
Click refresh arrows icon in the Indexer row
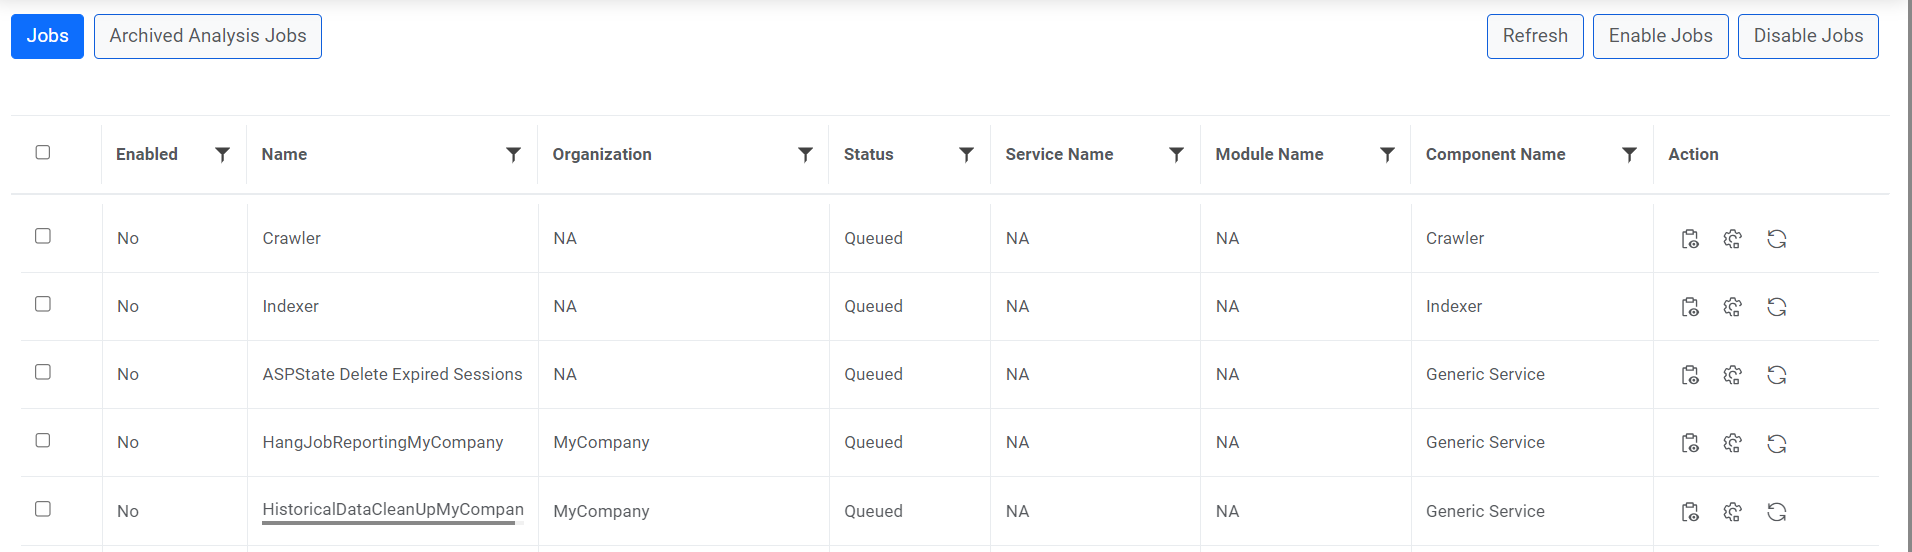pyautogui.click(x=1776, y=307)
